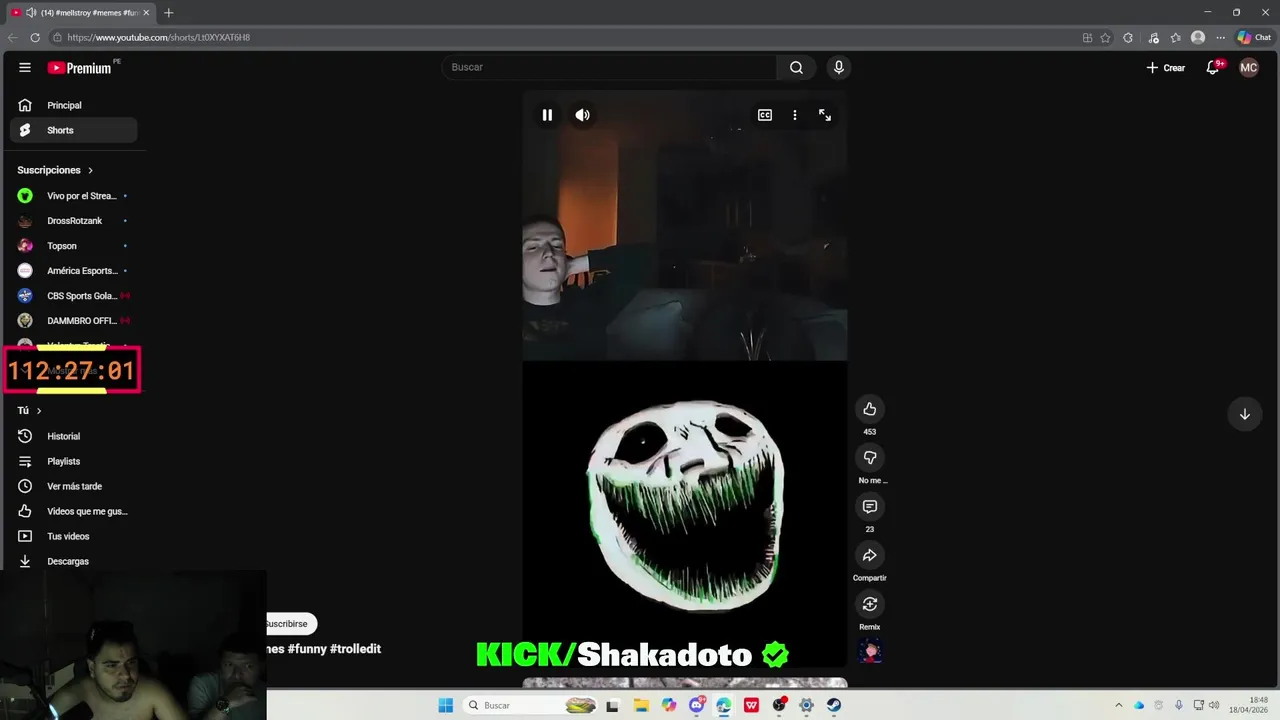Submit search with magnifier button
Screen dimensions: 1280x720
[x=796, y=67]
